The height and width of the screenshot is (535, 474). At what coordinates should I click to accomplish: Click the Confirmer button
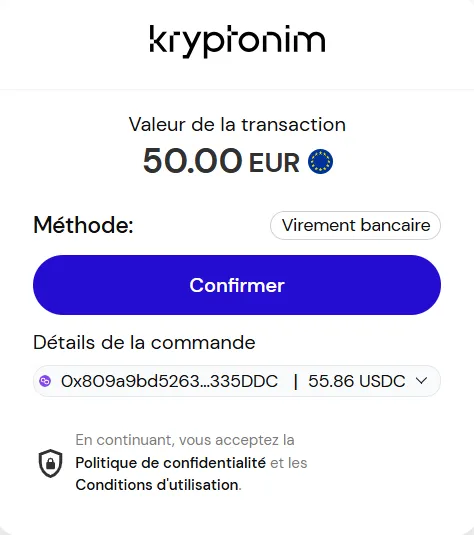237,285
